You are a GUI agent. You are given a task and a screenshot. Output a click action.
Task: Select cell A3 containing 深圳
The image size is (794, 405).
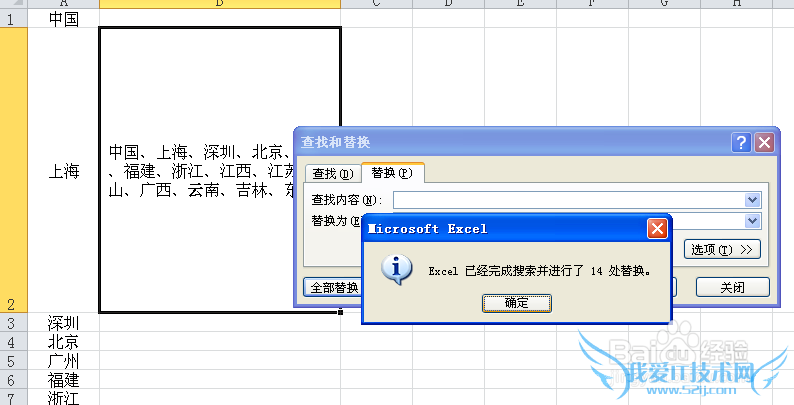[x=63, y=322]
